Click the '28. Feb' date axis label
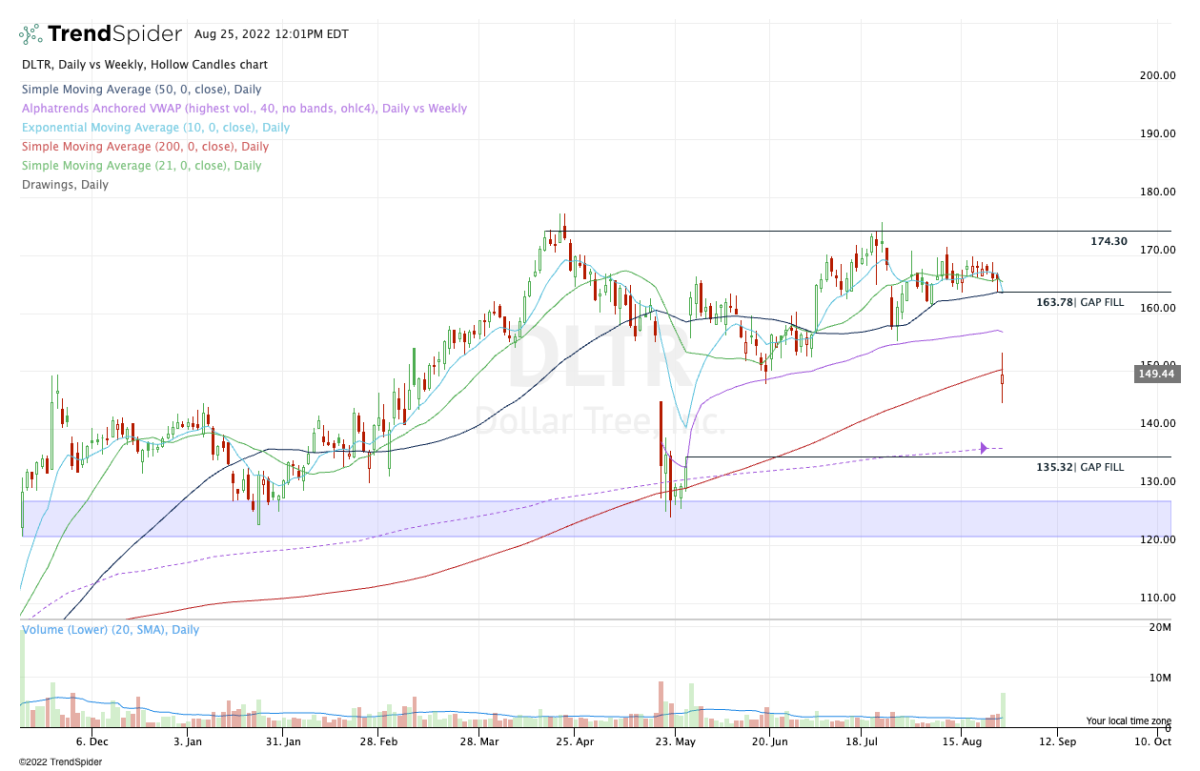The height and width of the screenshot is (771, 1200). (381, 742)
